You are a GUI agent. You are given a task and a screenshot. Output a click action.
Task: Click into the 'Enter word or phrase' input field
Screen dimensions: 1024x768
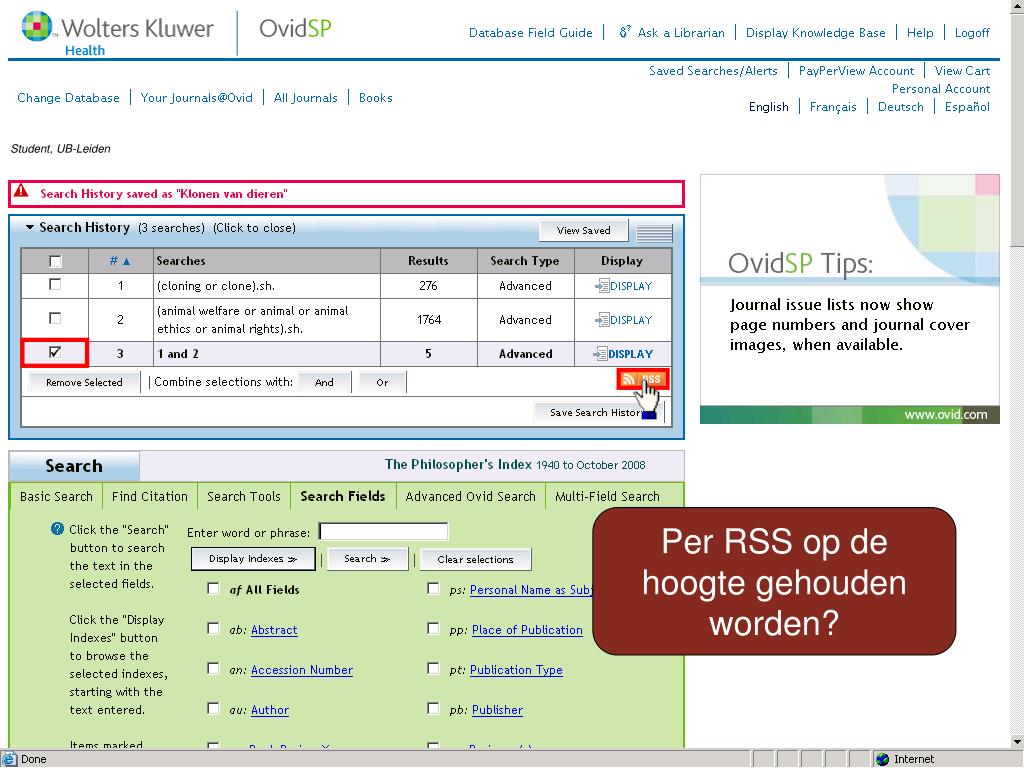point(383,532)
